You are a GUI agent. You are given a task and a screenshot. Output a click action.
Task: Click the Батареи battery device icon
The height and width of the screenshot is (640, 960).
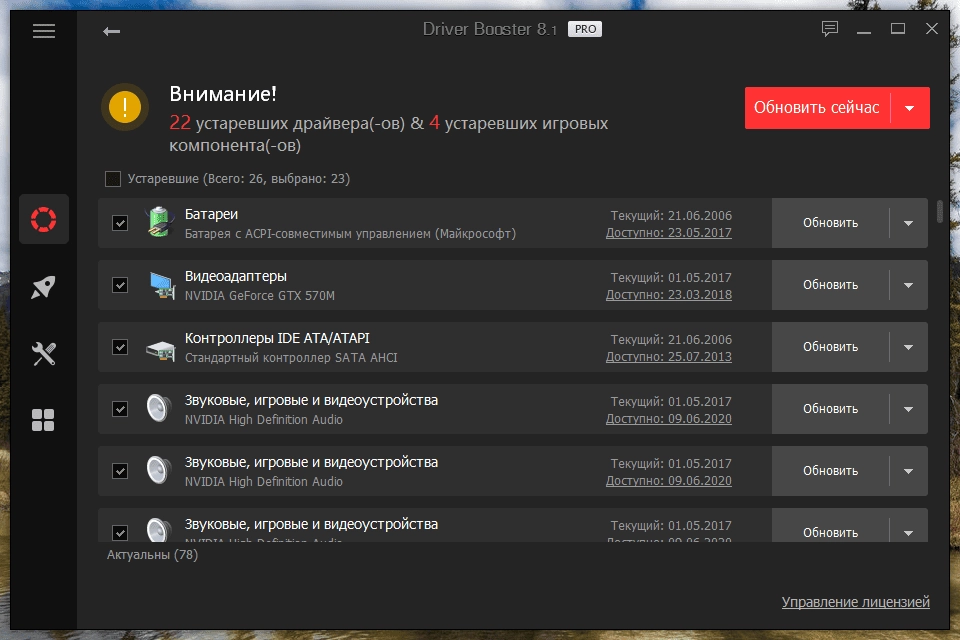[159, 222]
